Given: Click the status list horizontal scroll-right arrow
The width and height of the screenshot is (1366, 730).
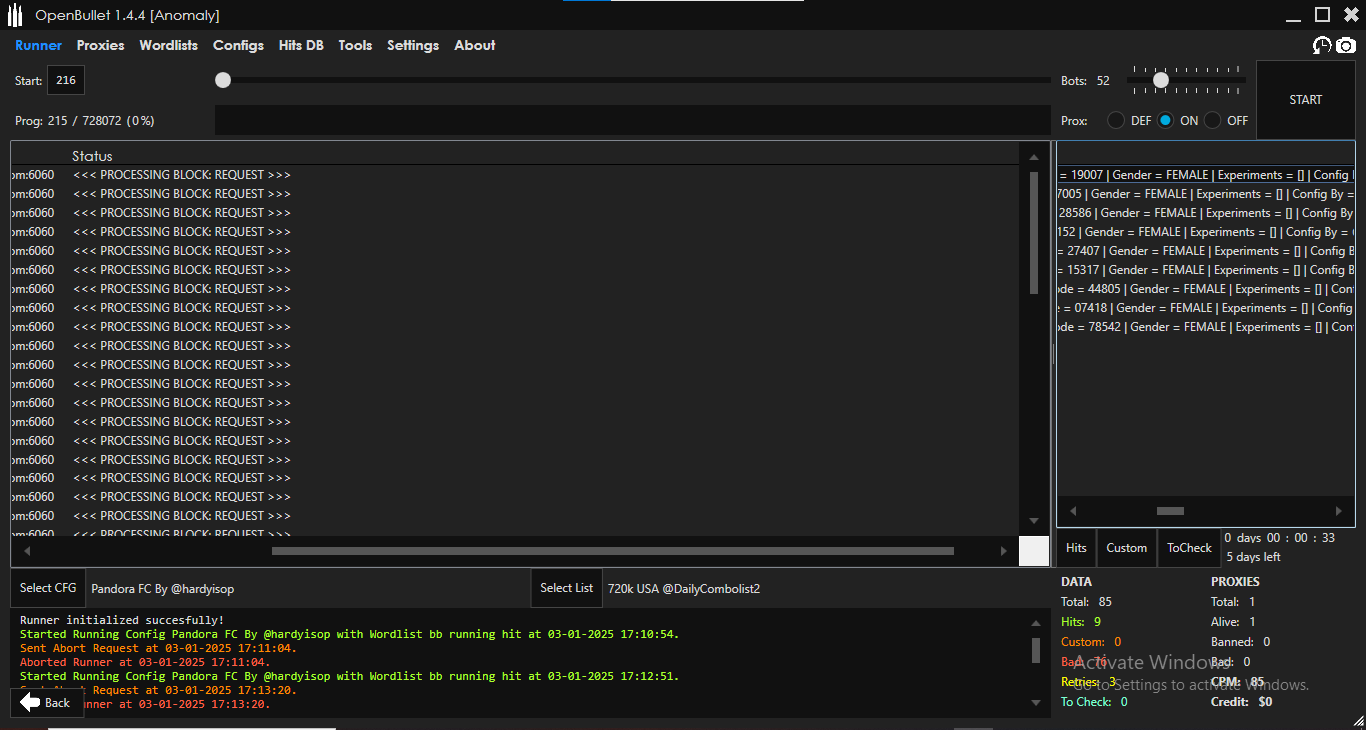Looking at the screenshot, I should coord(1003,551).
